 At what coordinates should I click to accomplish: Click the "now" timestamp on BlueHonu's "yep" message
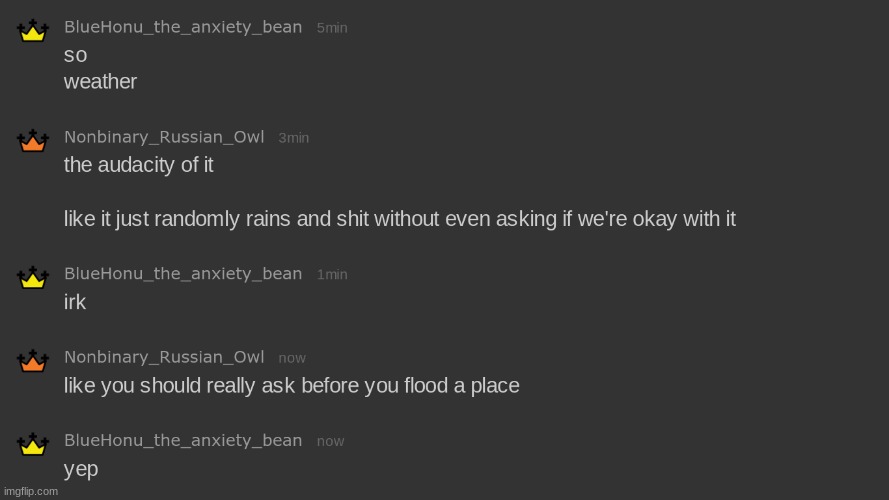(330, 442)
